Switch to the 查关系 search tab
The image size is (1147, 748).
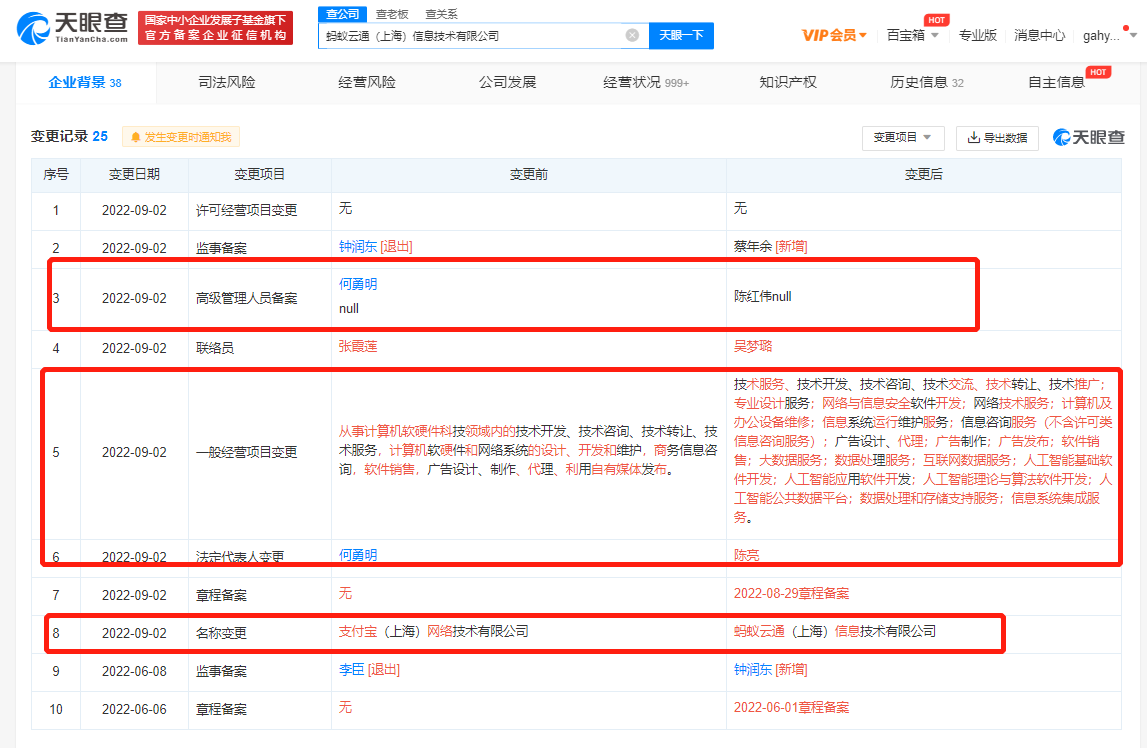click(x=441, y=14)
